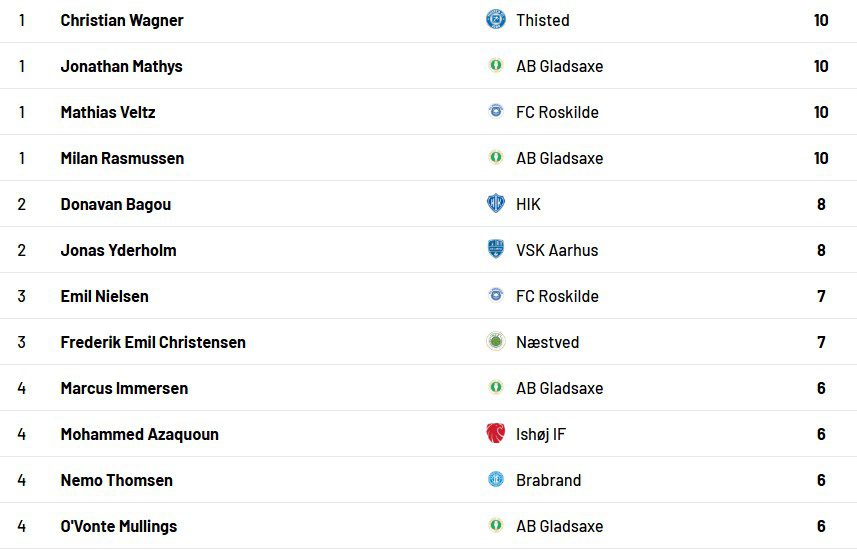Click Marcus Immersen's rank number 4
Viewport: 857px width, 550px height.
(22, 388)
